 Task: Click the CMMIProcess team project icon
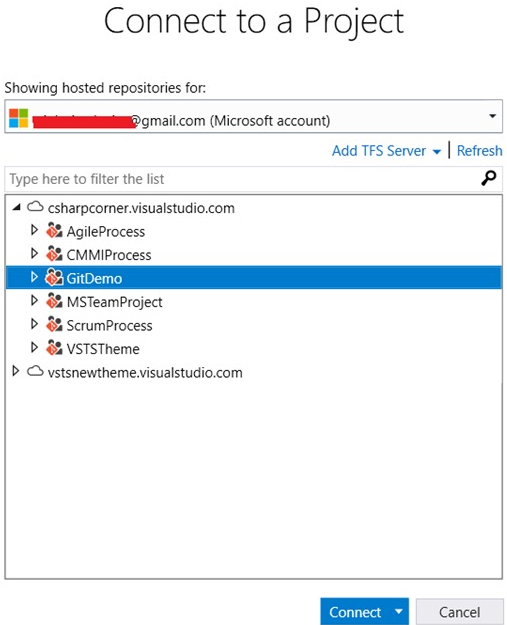click(x=54, y=254)
